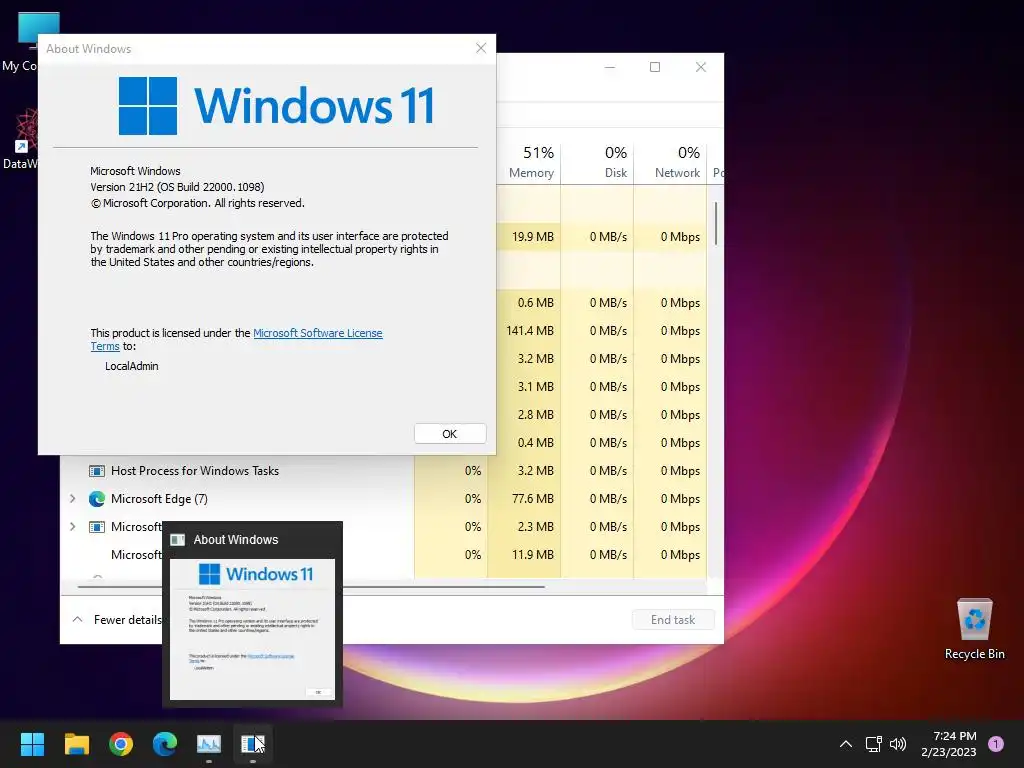Click the 141.4 MB memory cell
This screenshot has height=768, width=1024.
point(530,331)
